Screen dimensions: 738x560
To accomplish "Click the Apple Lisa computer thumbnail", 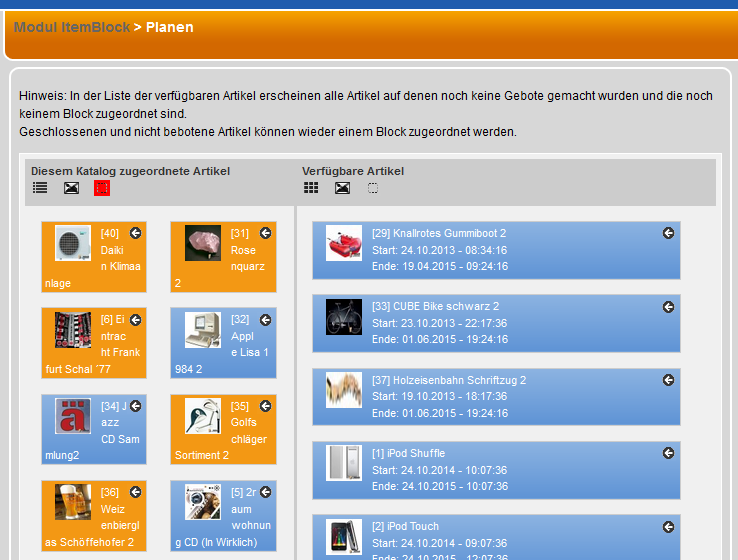I will pos(203,330).
